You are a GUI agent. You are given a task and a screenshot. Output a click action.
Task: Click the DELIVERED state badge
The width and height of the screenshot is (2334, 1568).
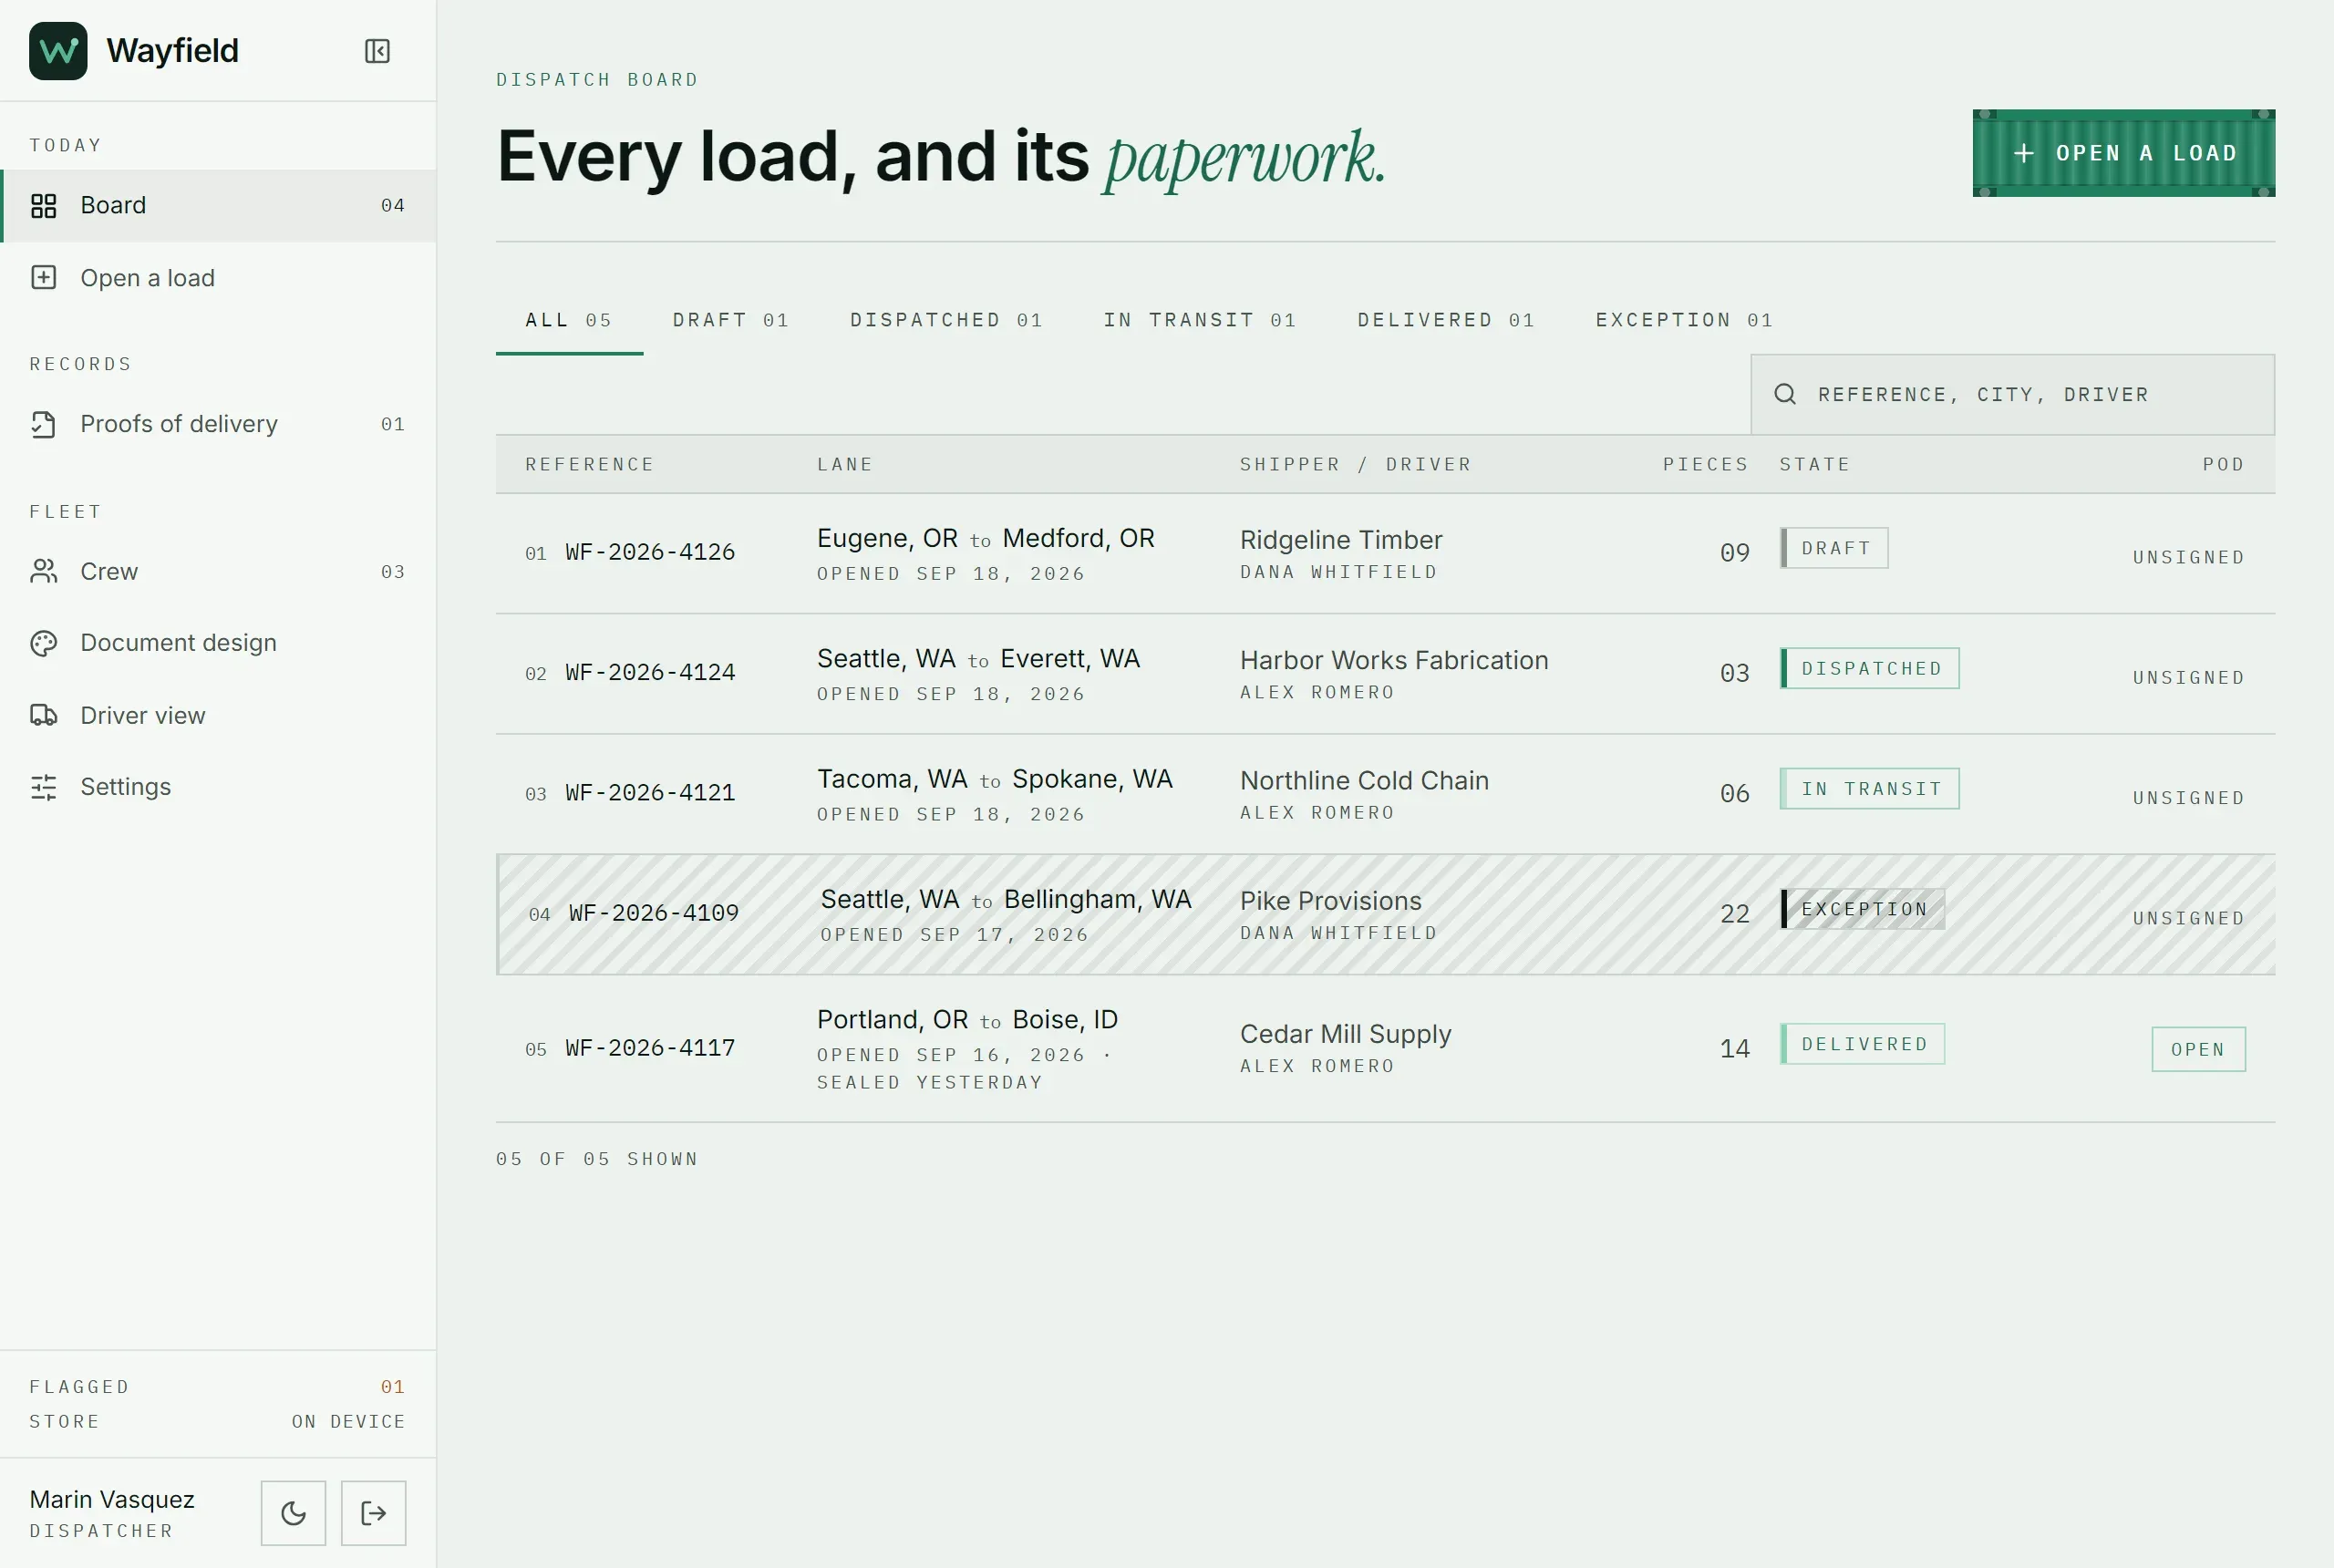(x=1863, y=1044)
